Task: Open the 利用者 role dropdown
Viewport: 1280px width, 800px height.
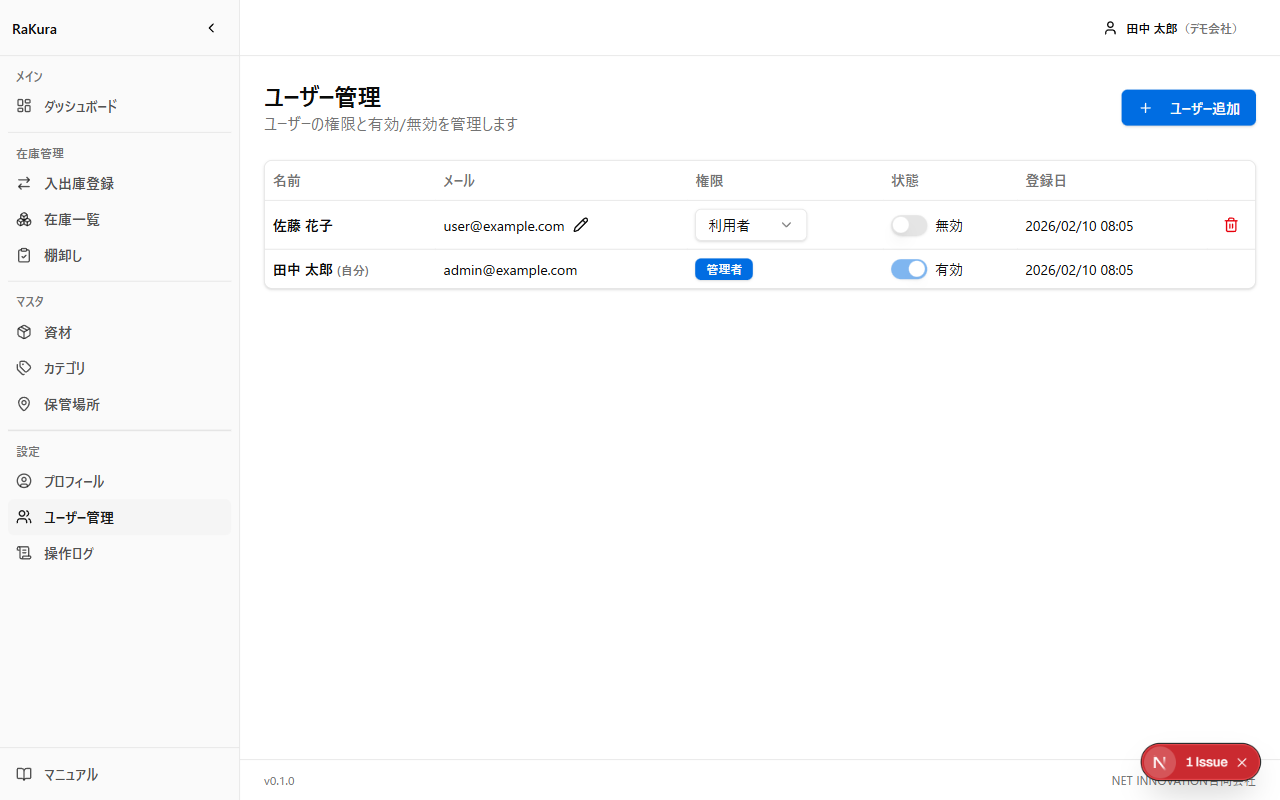Action: coord(751,225)
